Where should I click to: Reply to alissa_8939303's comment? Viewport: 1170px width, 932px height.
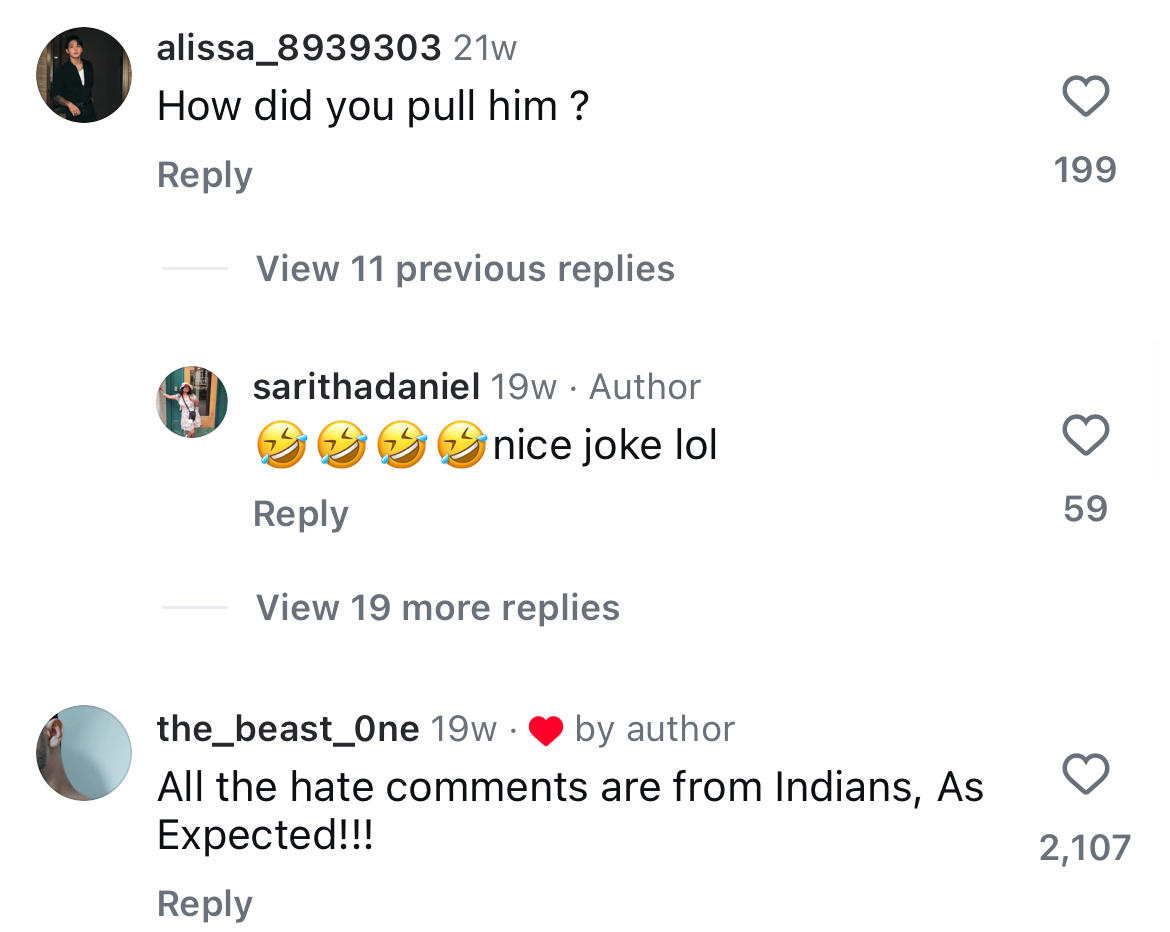tap(205, 175)
